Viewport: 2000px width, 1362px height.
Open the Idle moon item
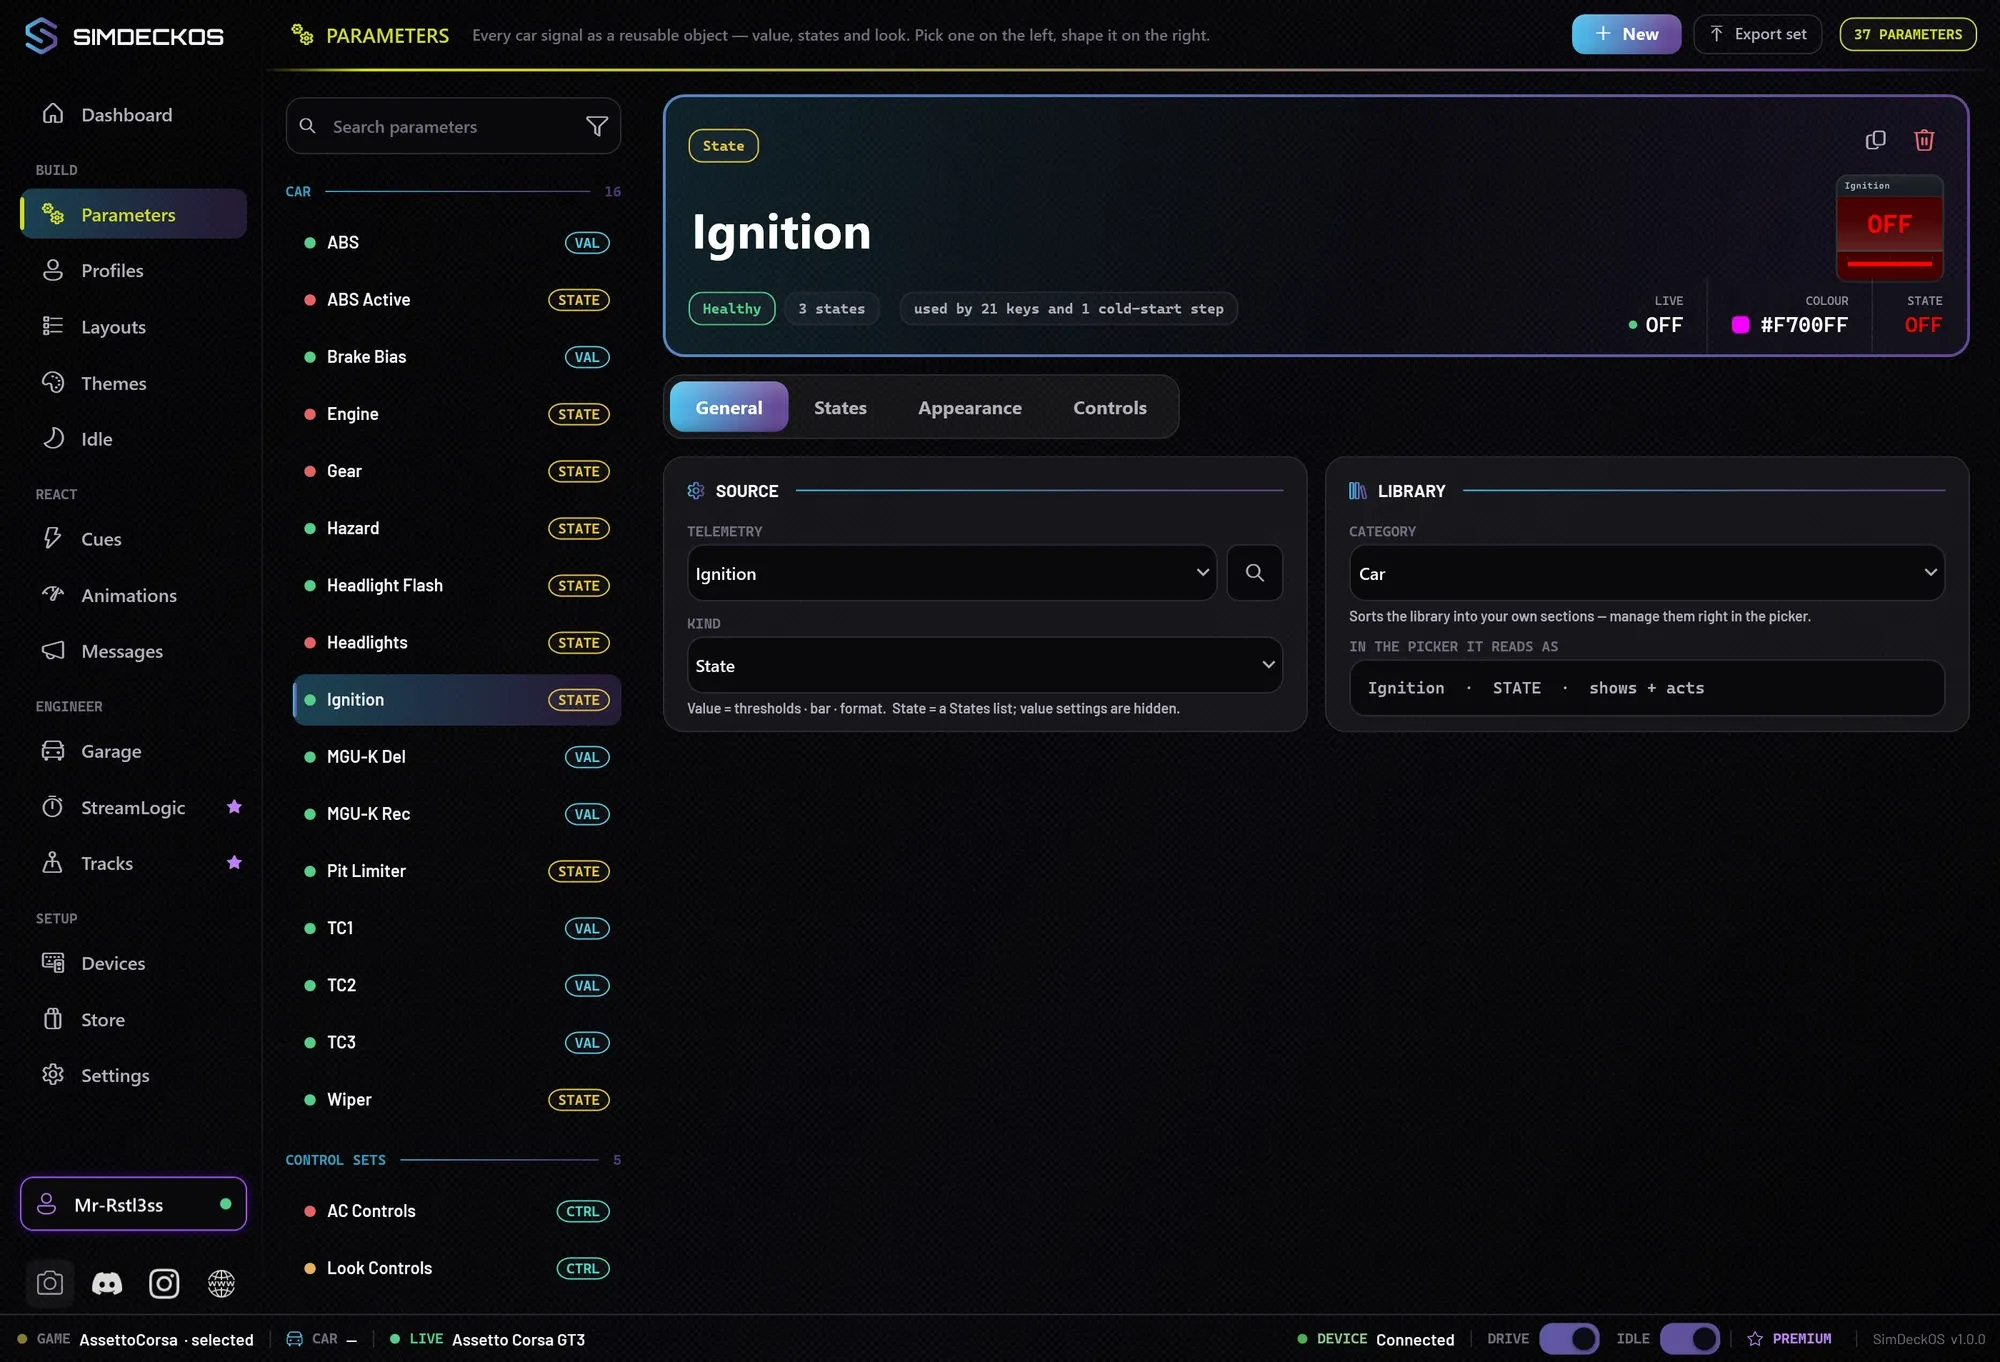point(133,439)
